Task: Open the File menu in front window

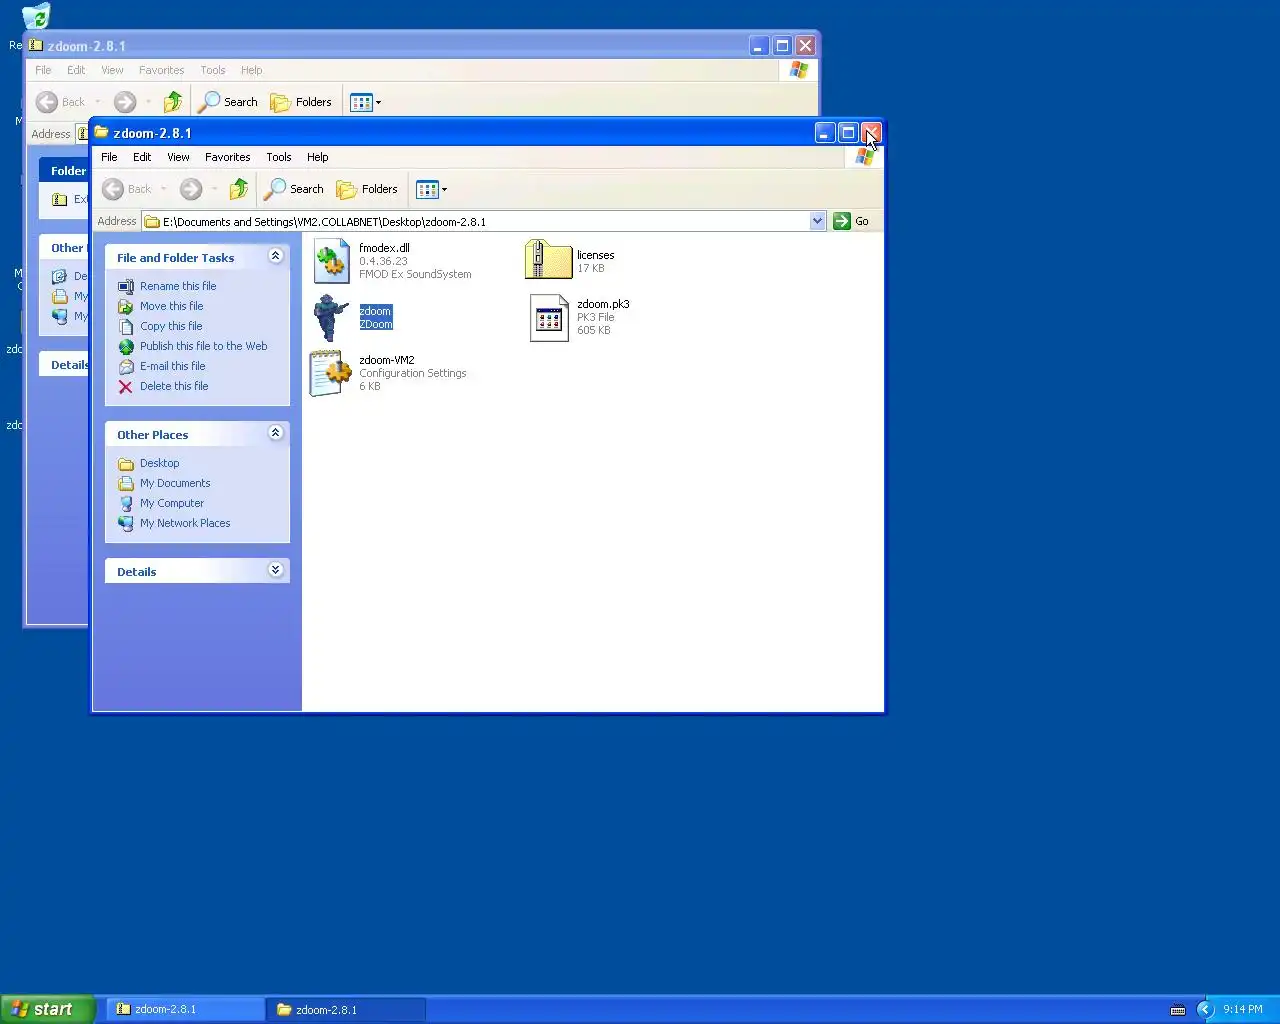Action: click(x=109, y=157)
